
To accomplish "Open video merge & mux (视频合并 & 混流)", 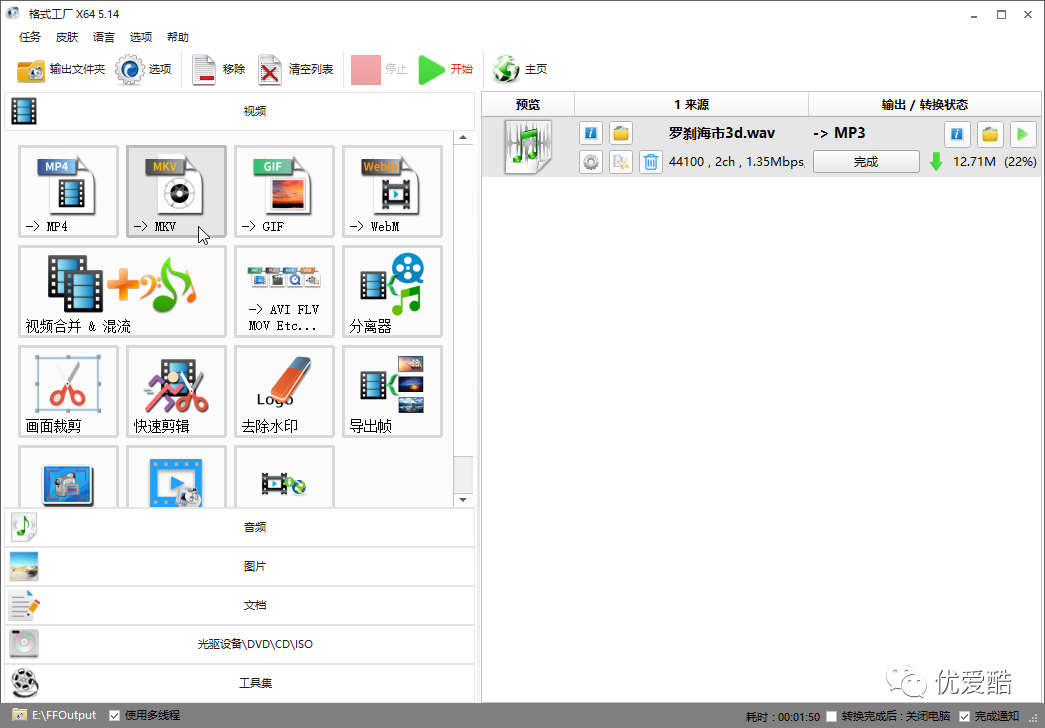I will (122, 291).
